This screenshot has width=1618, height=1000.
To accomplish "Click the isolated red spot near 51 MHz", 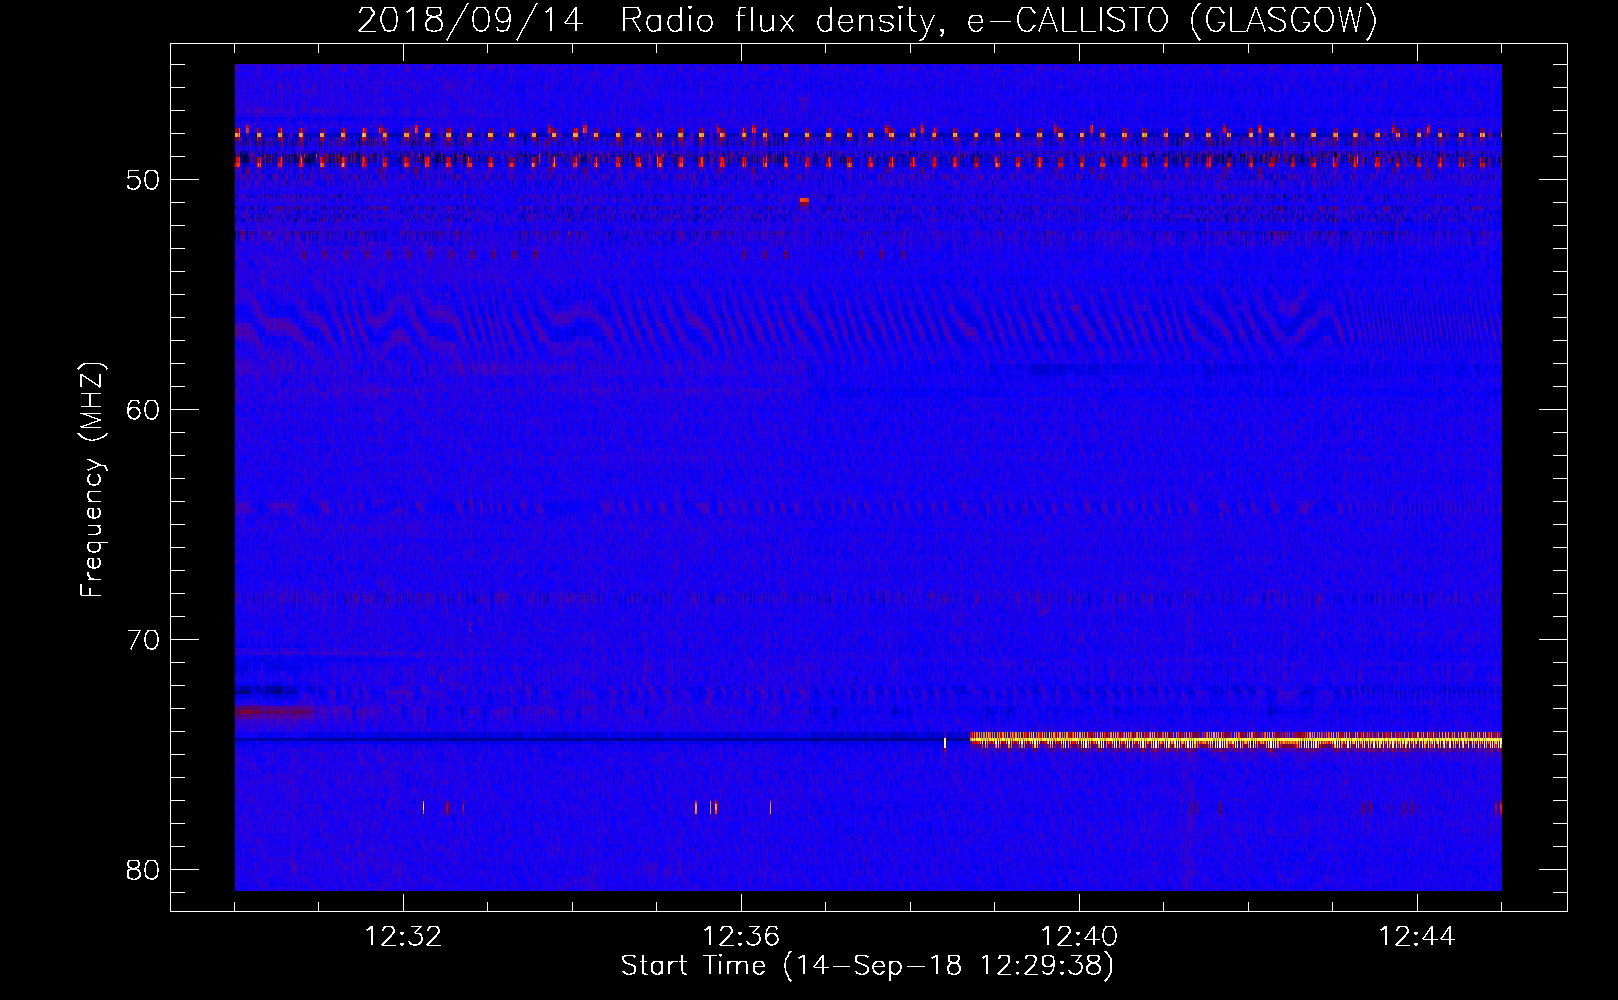I will tap(804, 200).
